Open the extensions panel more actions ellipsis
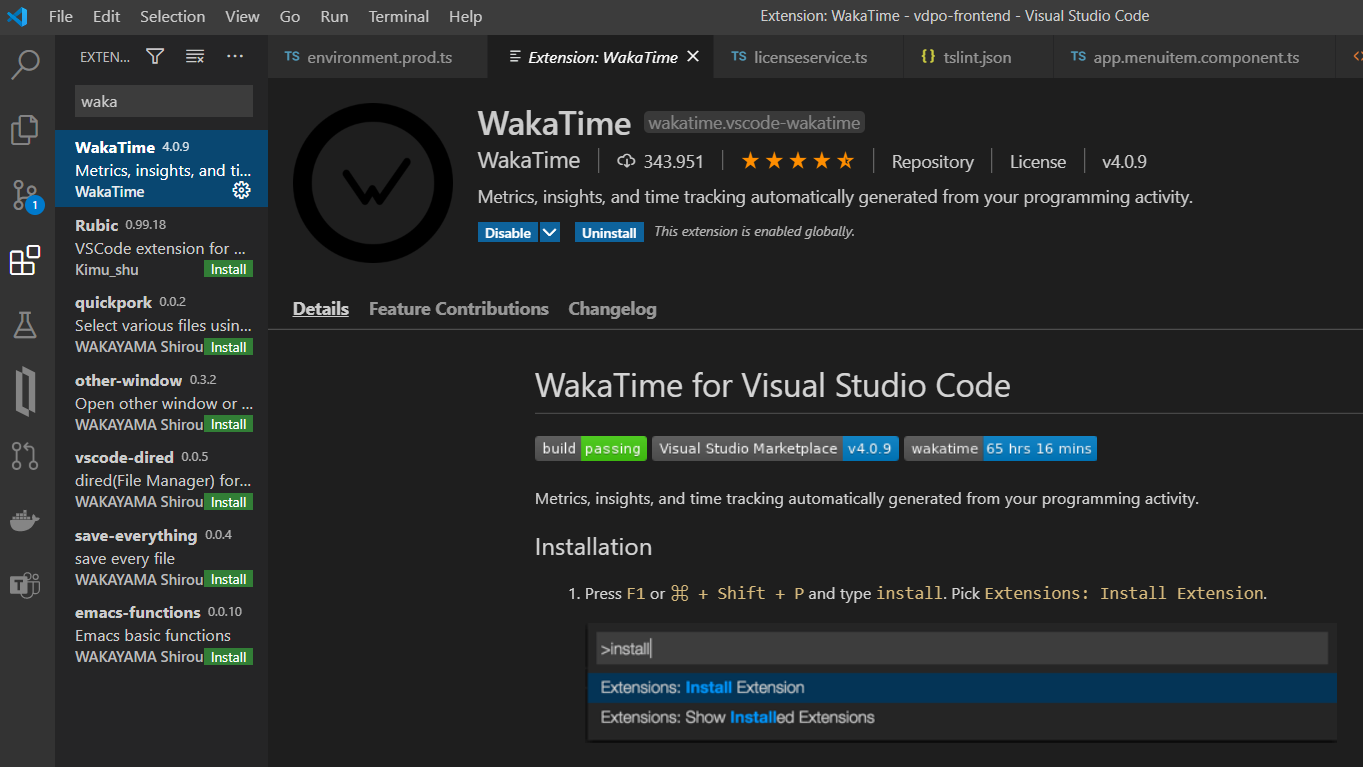The width and height of the screenshot is (1363, 767). coord(235,57)
